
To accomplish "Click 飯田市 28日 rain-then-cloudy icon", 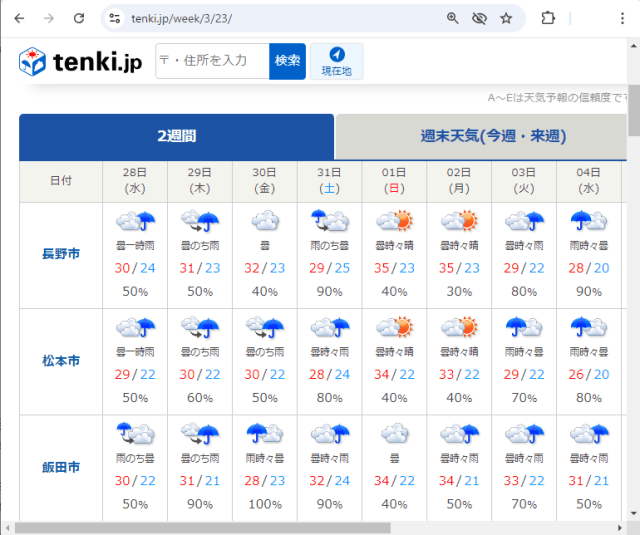I will (x=135, y=433).
